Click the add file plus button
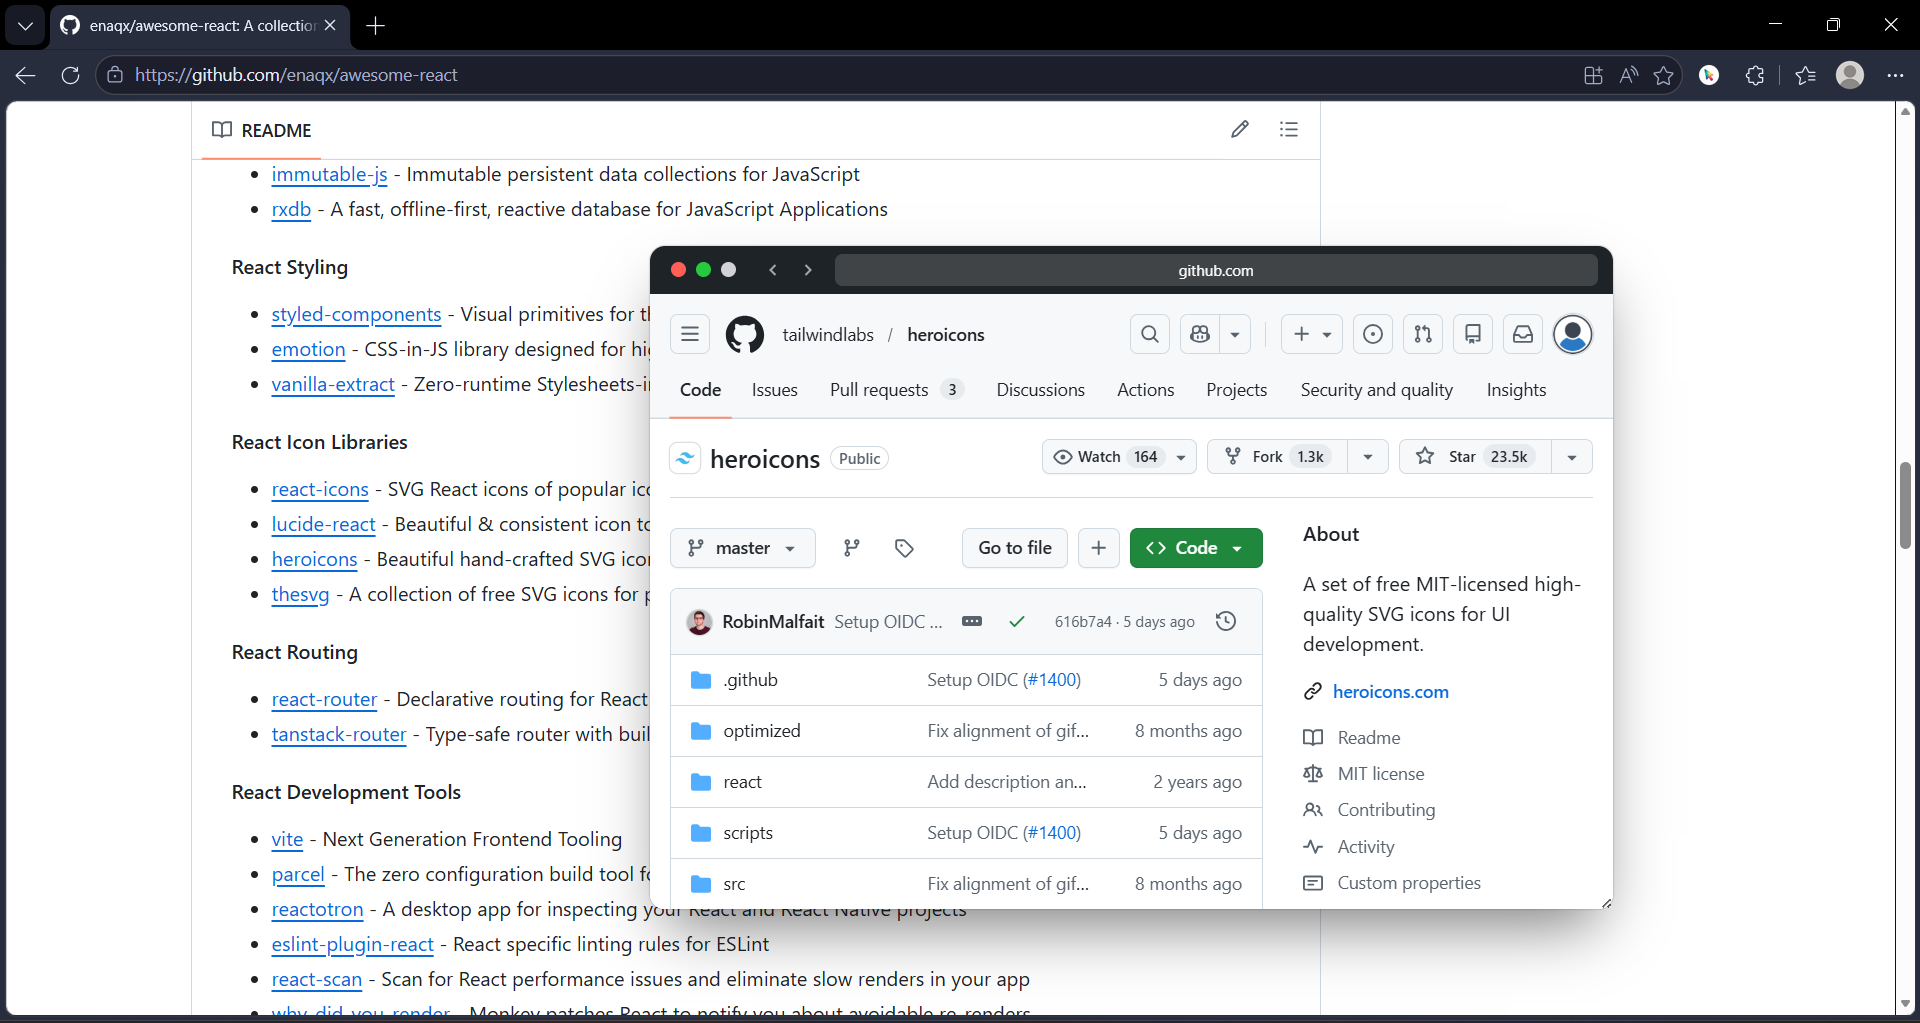 [x=1098, y=548]
